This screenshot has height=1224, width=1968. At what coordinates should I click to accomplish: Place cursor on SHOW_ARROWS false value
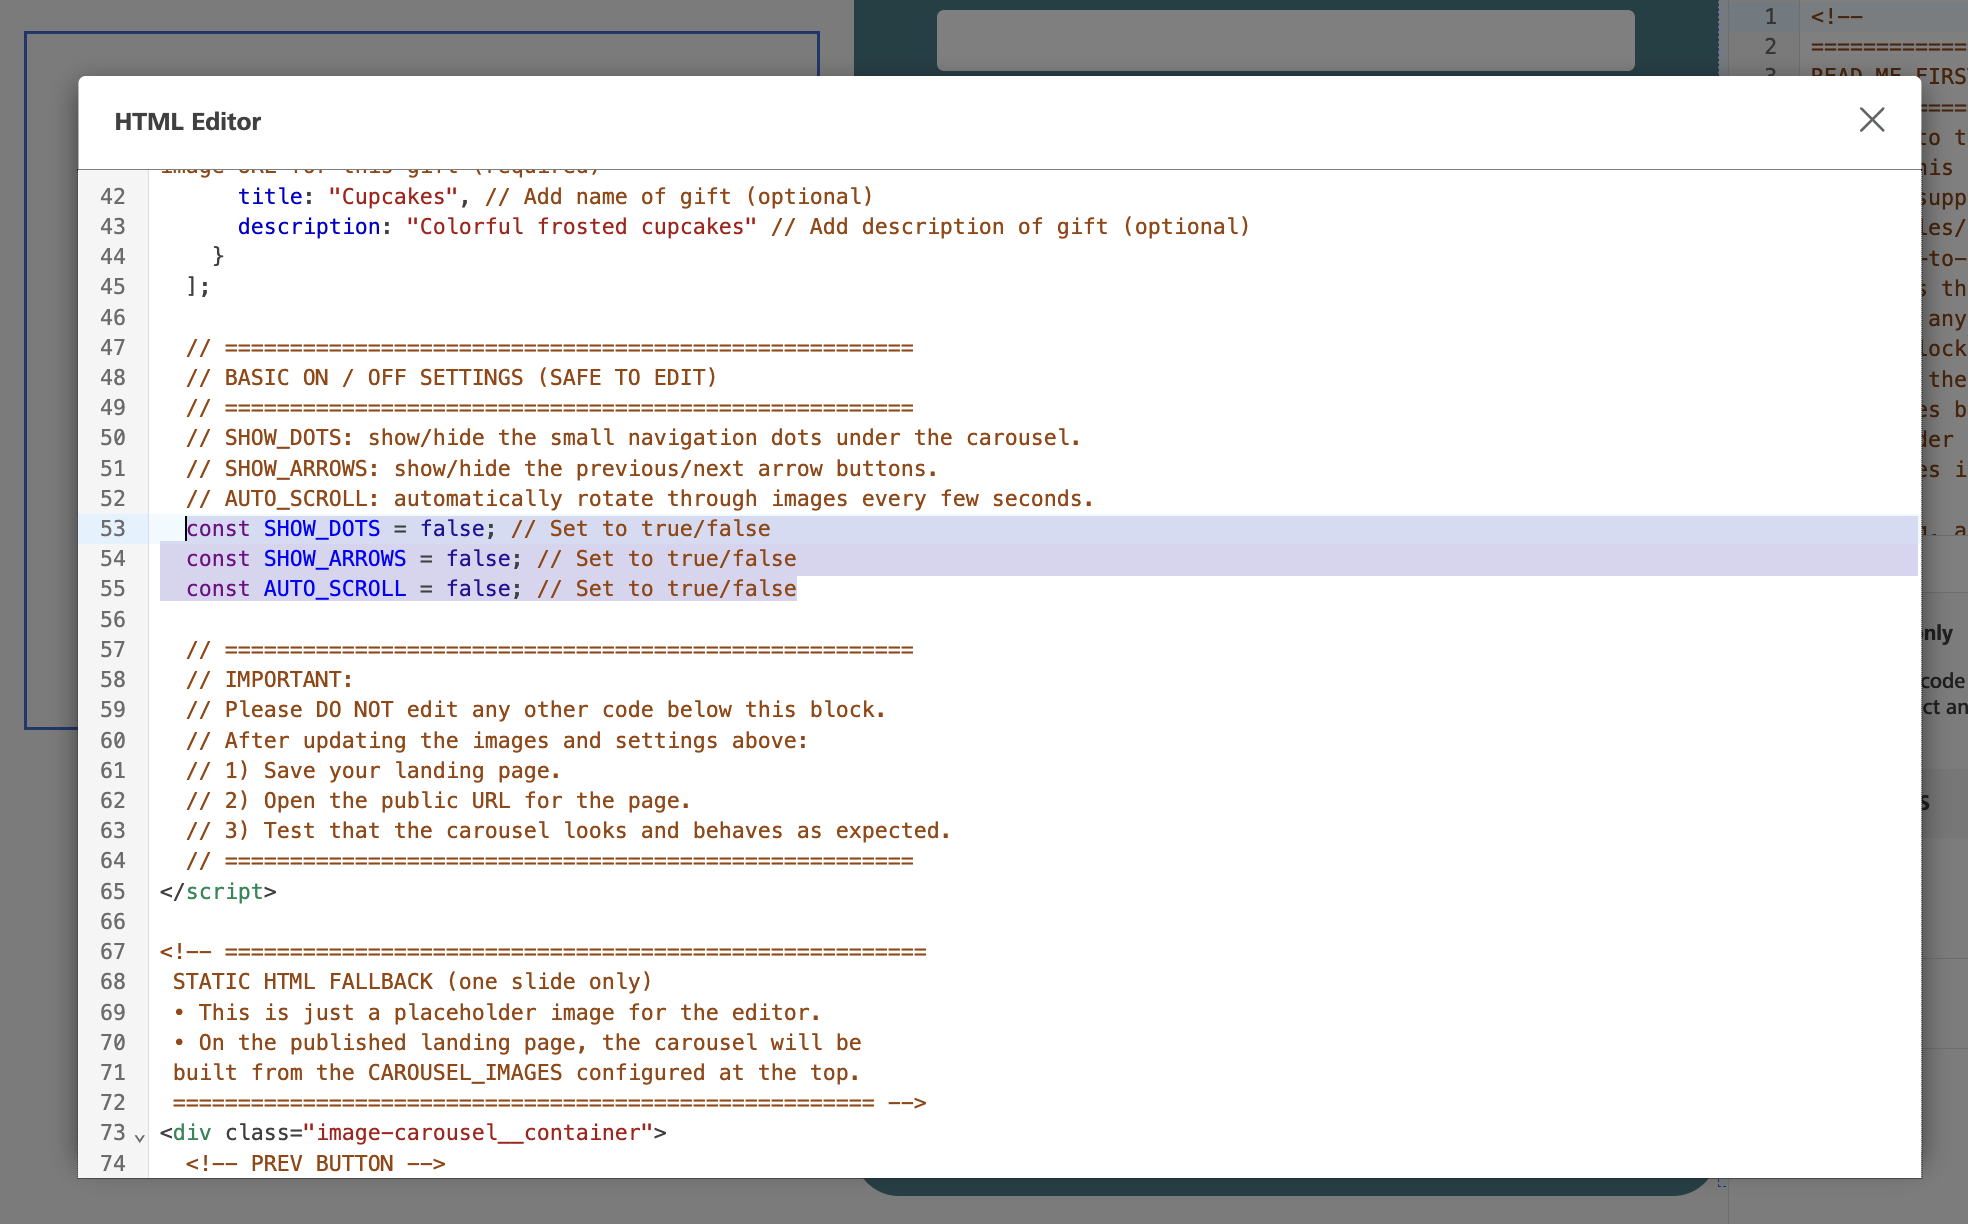[x=477, y=559]
